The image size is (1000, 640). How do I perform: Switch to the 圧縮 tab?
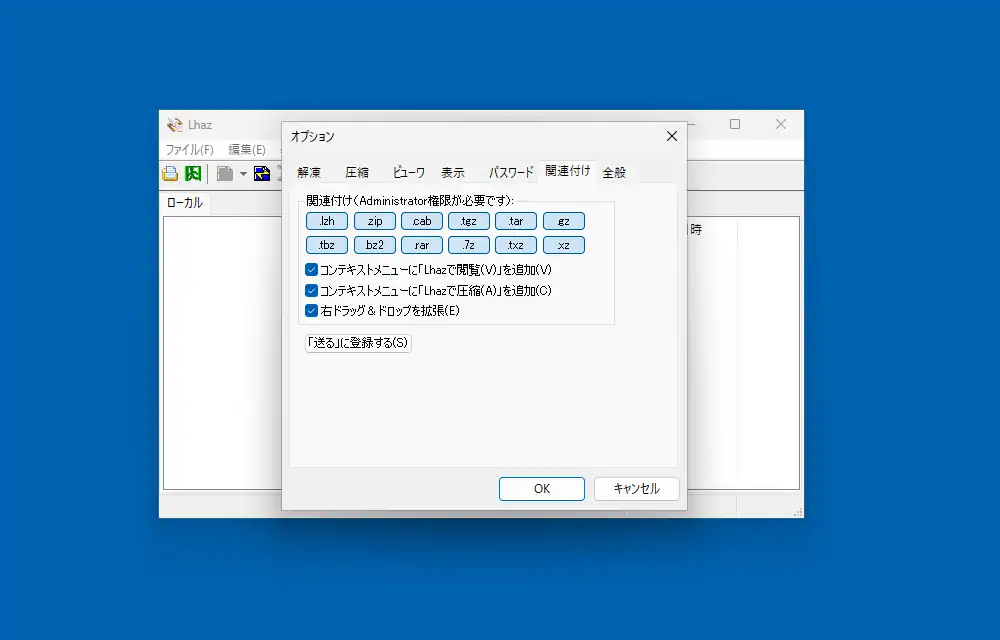point(357,172)
